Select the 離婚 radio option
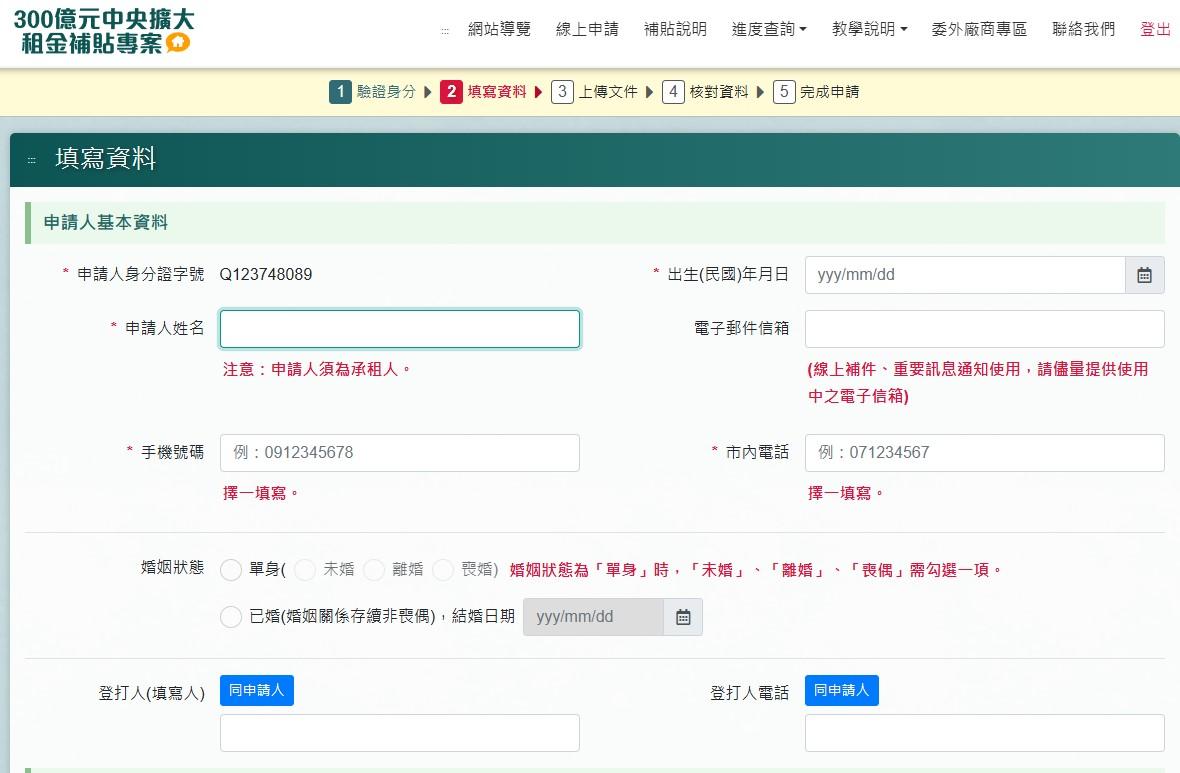This screenshot has height=773, width=1180. pyautogui.click(x=374, y=571)
